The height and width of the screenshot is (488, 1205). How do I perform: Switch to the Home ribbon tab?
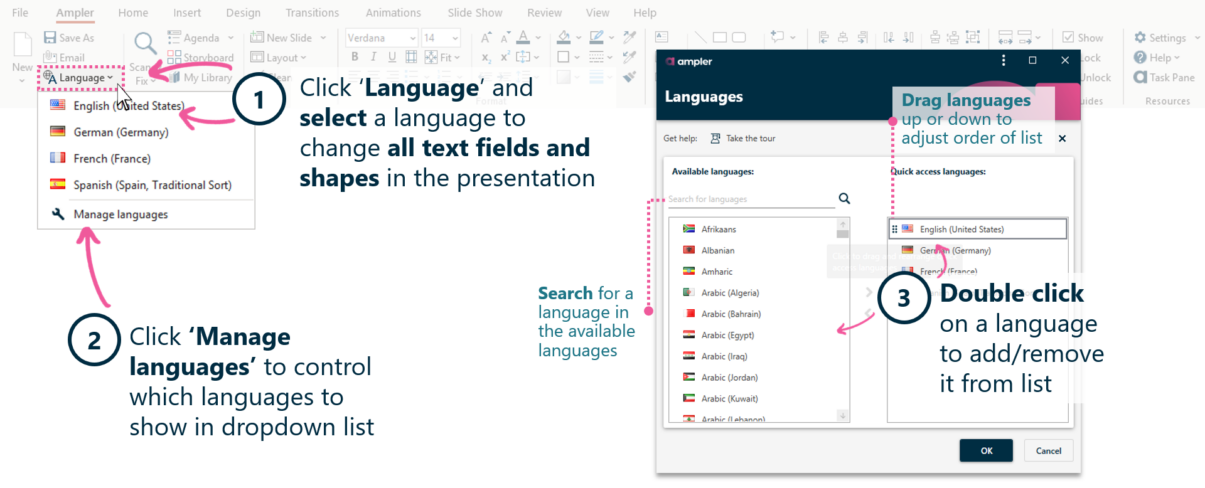(133, 13)
